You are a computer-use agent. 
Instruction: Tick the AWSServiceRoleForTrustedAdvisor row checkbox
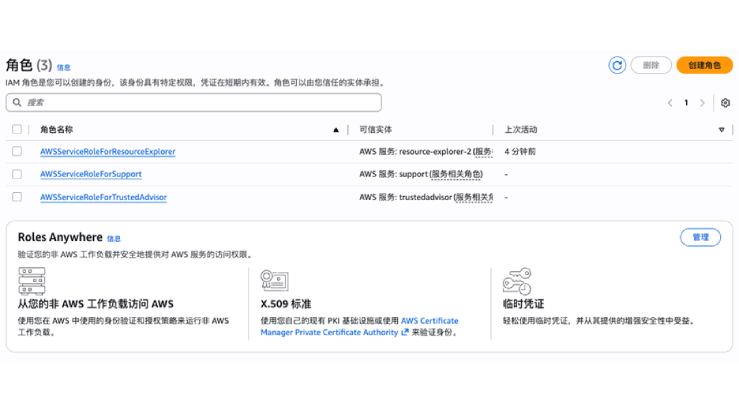coord(17,197)
